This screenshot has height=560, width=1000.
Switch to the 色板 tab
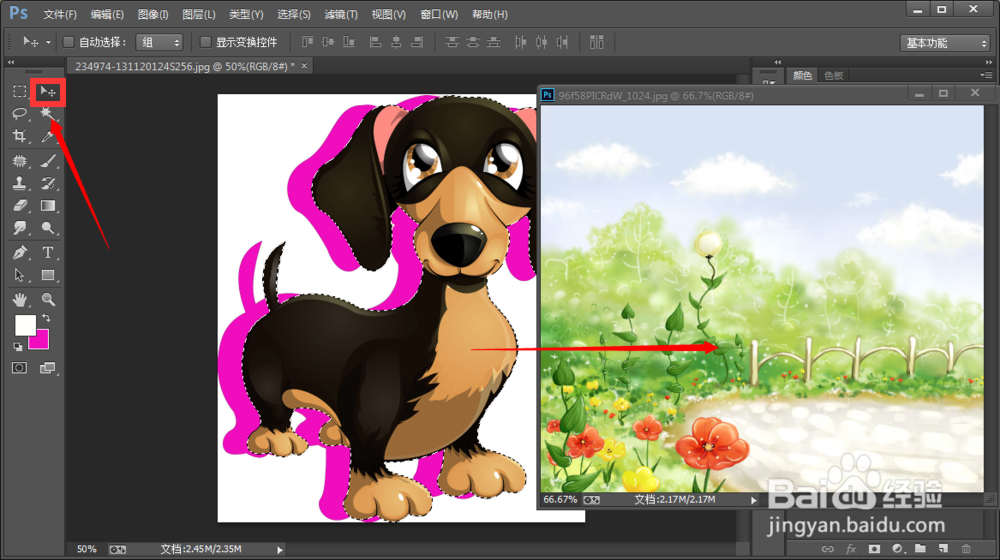pos(834,75)
